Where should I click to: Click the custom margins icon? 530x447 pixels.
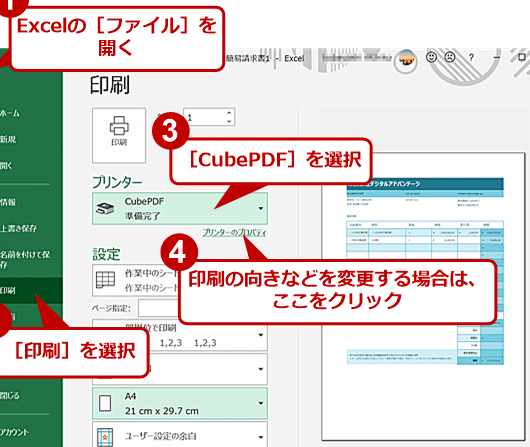tap(105, 437)
